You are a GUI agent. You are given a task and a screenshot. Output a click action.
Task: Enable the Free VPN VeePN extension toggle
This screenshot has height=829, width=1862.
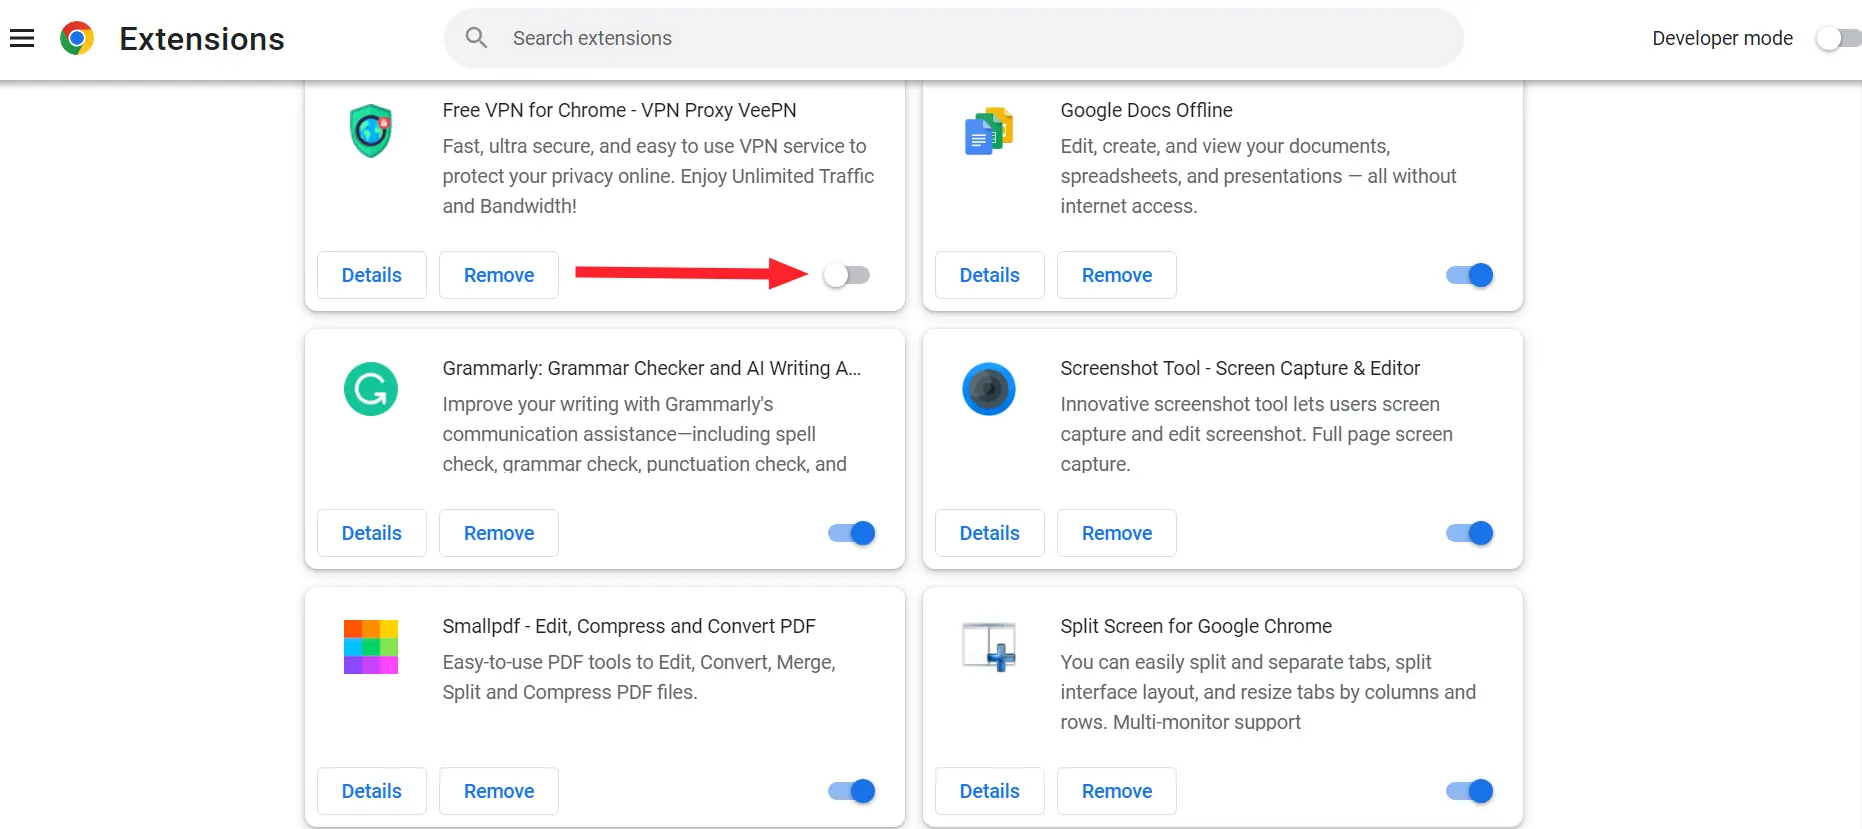coord(847,275)
